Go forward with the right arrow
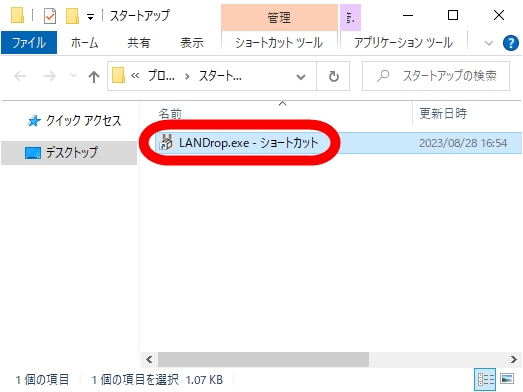Image resolution: width=523 pixels, height=392 pixels. click(50, 76)
